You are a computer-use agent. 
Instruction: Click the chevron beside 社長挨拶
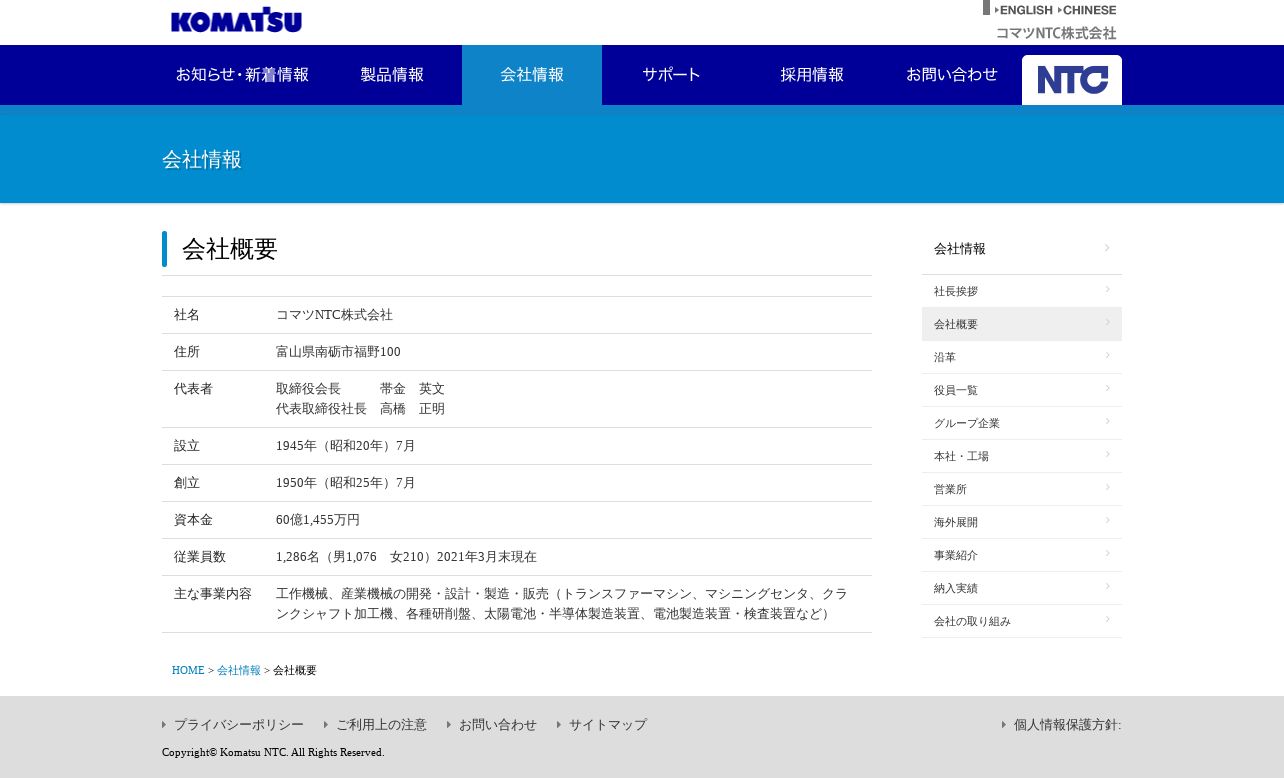1107,289
